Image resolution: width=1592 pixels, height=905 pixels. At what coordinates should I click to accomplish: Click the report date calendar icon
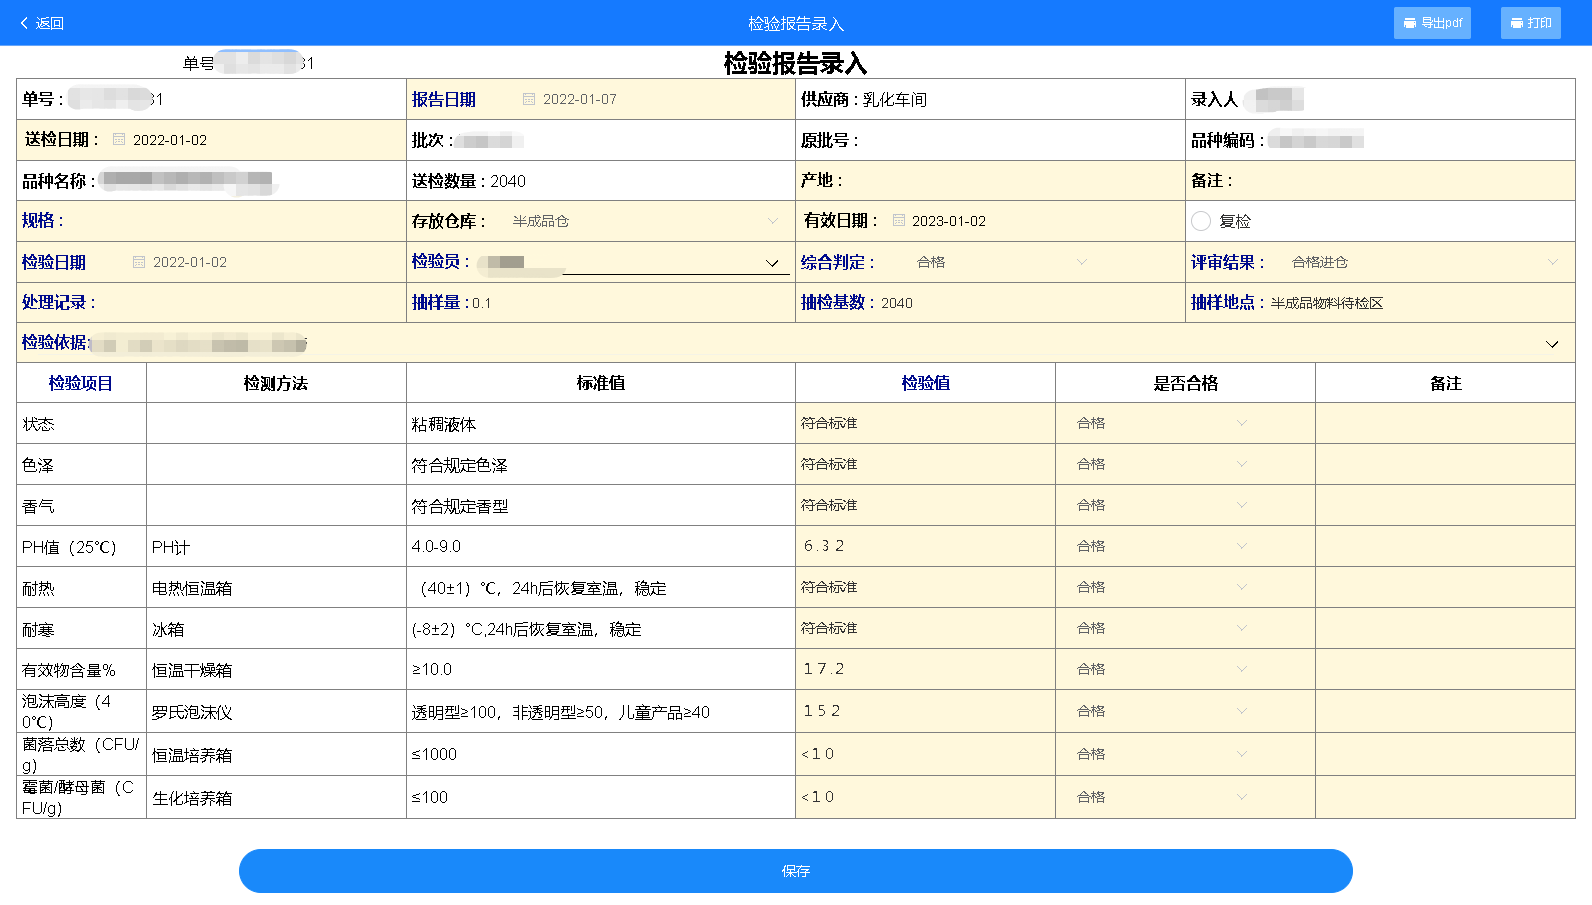[529, 99]
